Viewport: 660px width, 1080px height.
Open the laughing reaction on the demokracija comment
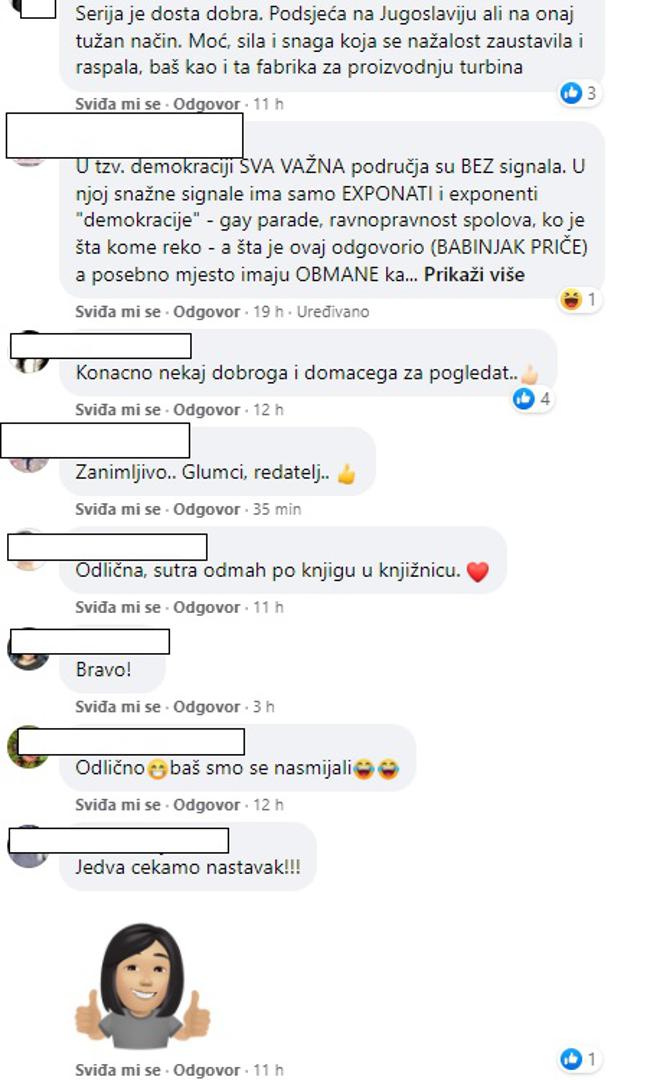click(x=579, y=300)
